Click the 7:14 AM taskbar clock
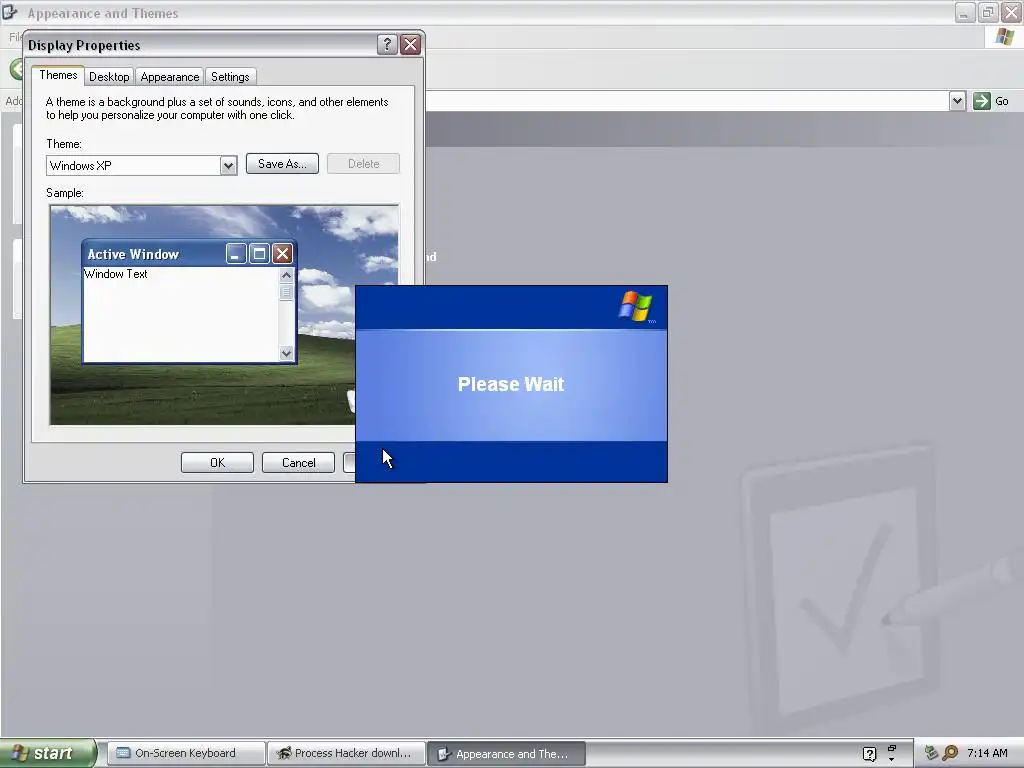Screen dimensions: 1024x768 pos(987,753)
